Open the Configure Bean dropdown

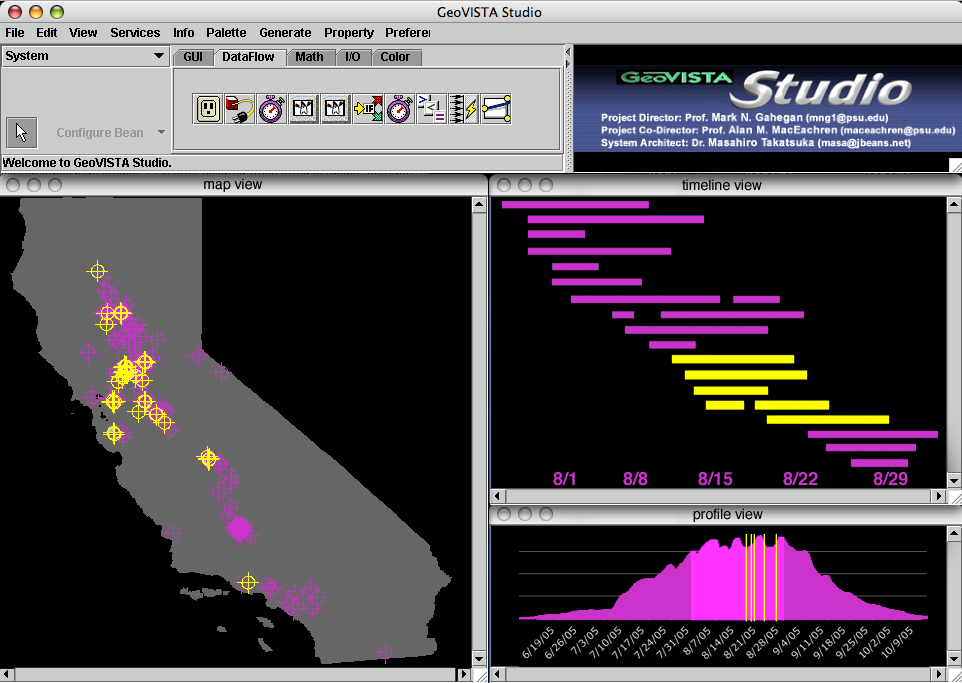tap(110, 133)
